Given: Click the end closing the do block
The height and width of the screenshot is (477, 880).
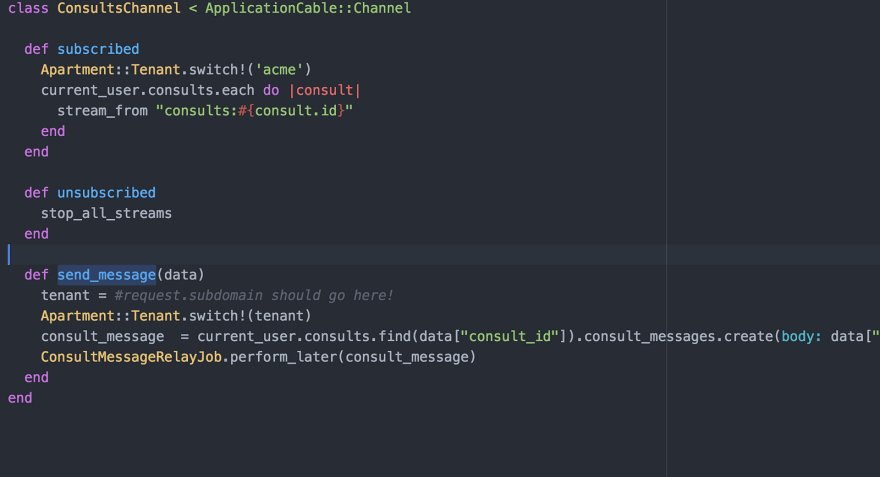Looking at the screenshot, I should [53, 131].
